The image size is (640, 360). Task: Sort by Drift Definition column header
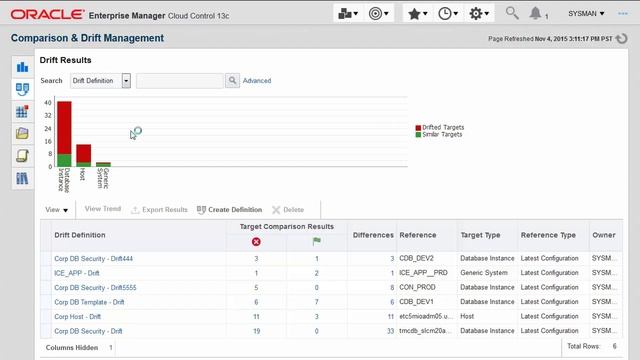(x=80, y=235)
